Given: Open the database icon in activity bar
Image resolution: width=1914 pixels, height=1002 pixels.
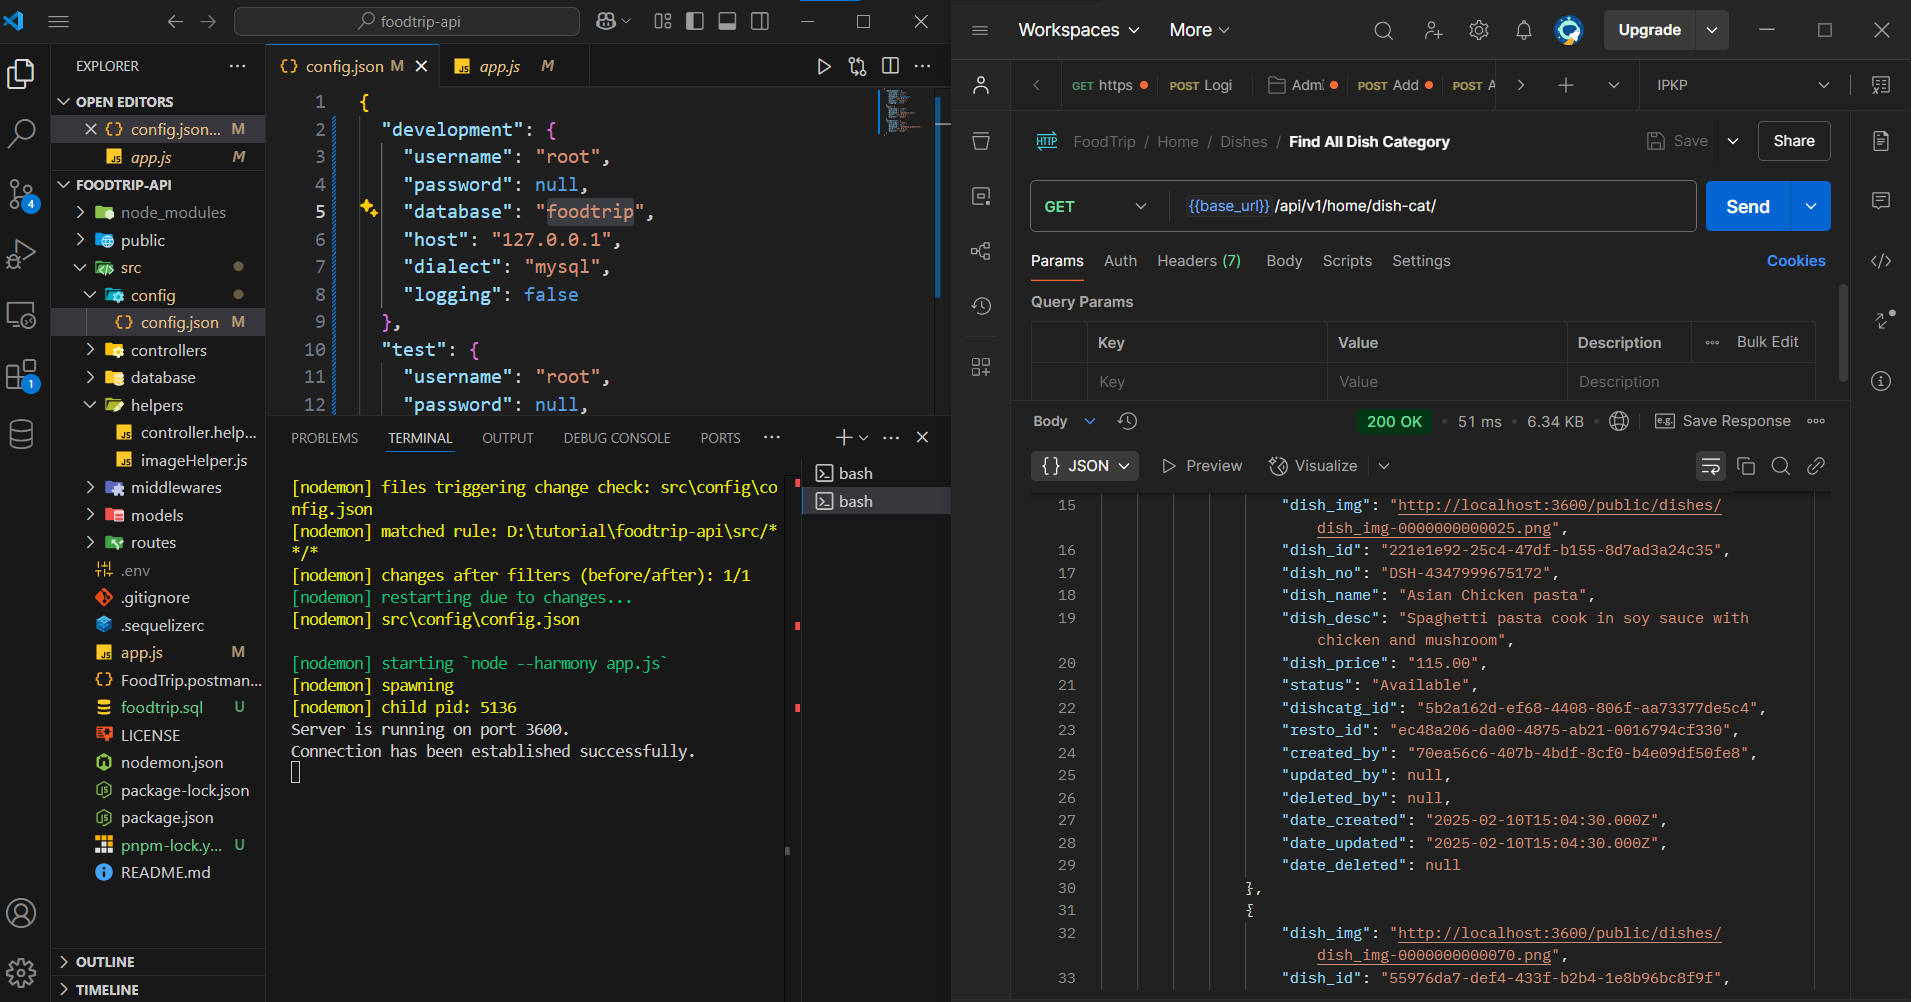Looking at the screenshot, I should 21,434.
